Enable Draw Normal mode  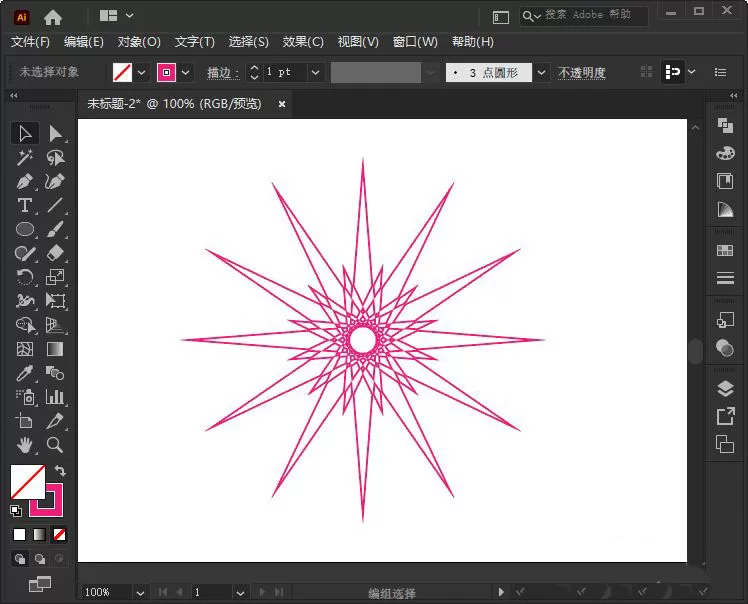20,559
